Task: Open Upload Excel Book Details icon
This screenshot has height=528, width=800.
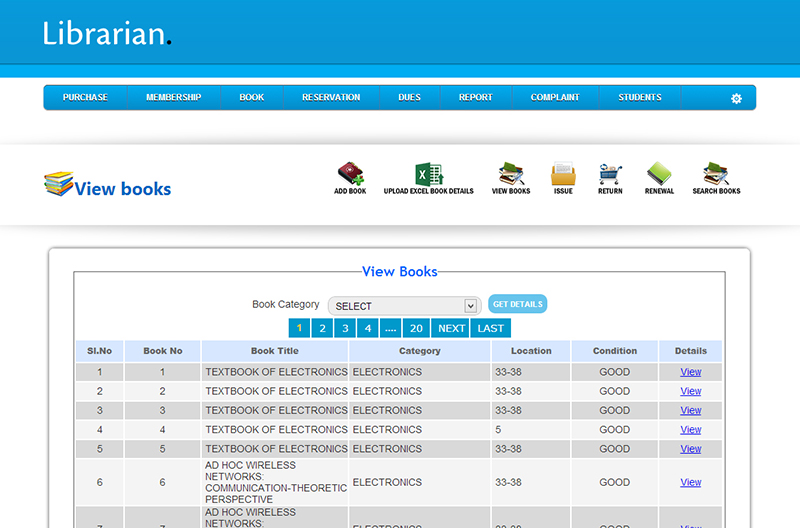Action: [428, 174]
